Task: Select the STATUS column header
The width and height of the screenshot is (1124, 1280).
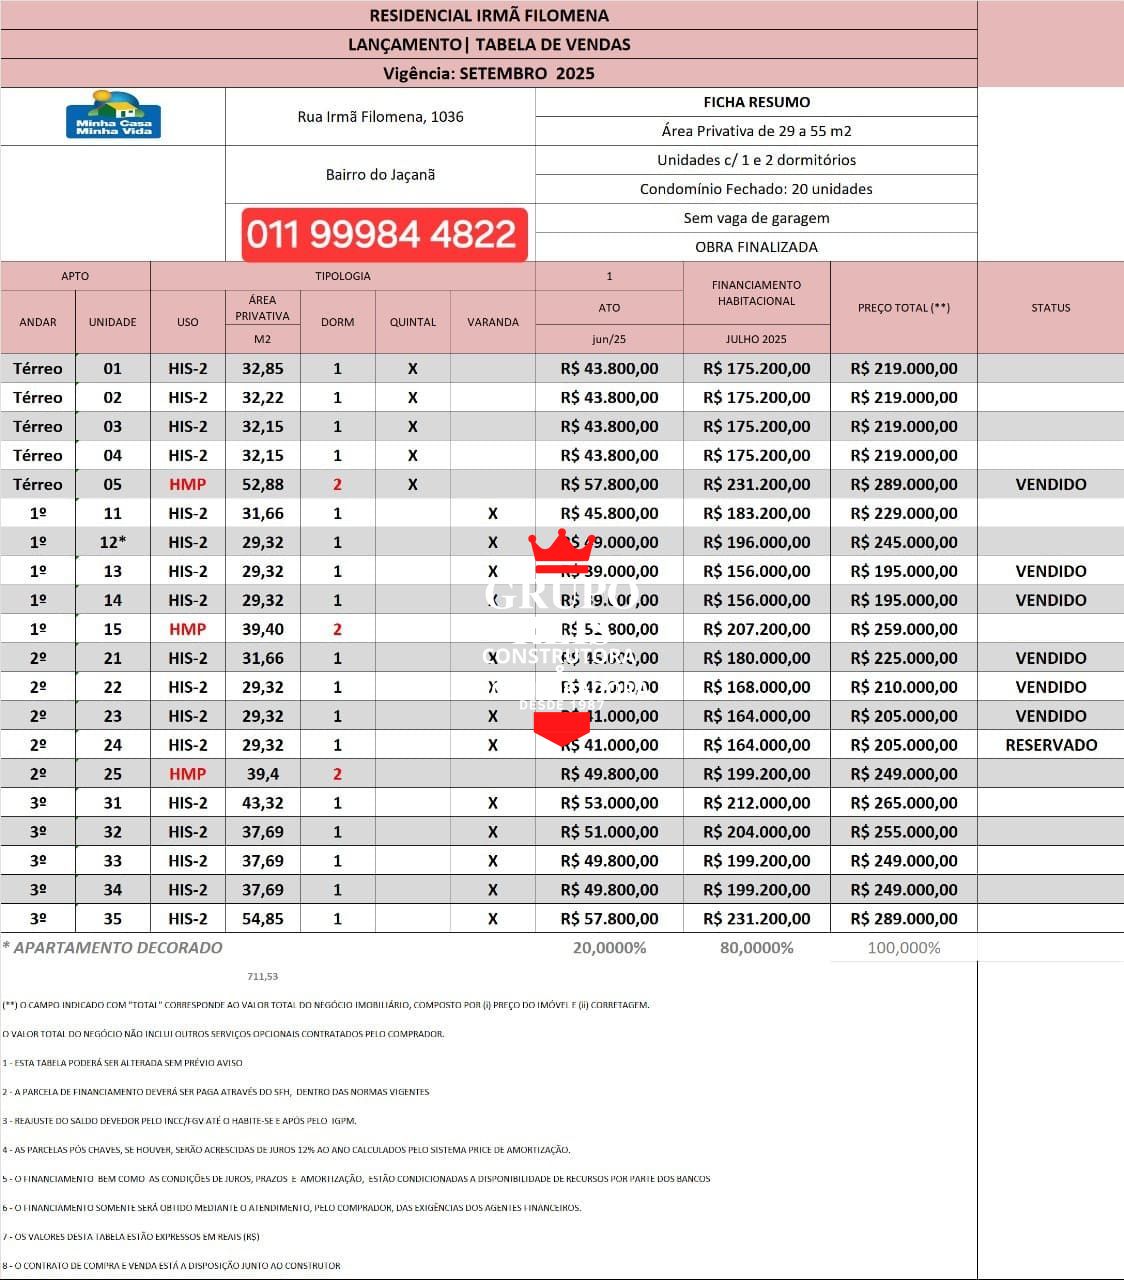Action: tap(1051, 307)
